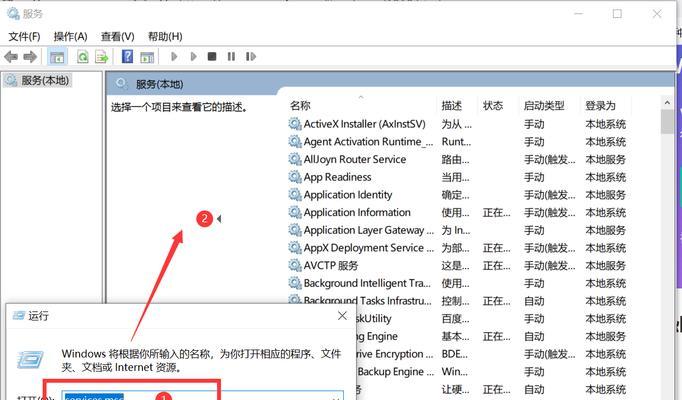Click gear icon of ActiveX Installer service

(295, 124)
